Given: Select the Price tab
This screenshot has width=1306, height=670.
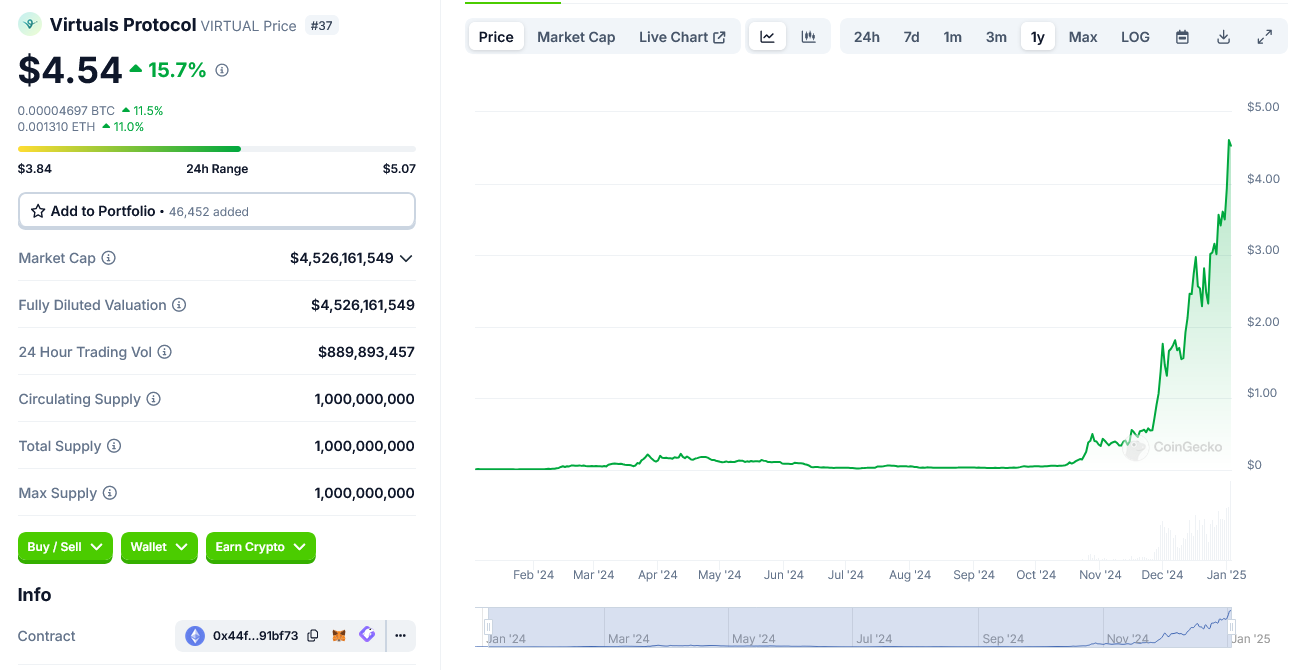Looking at the screenshot, I should click(496, 36).
